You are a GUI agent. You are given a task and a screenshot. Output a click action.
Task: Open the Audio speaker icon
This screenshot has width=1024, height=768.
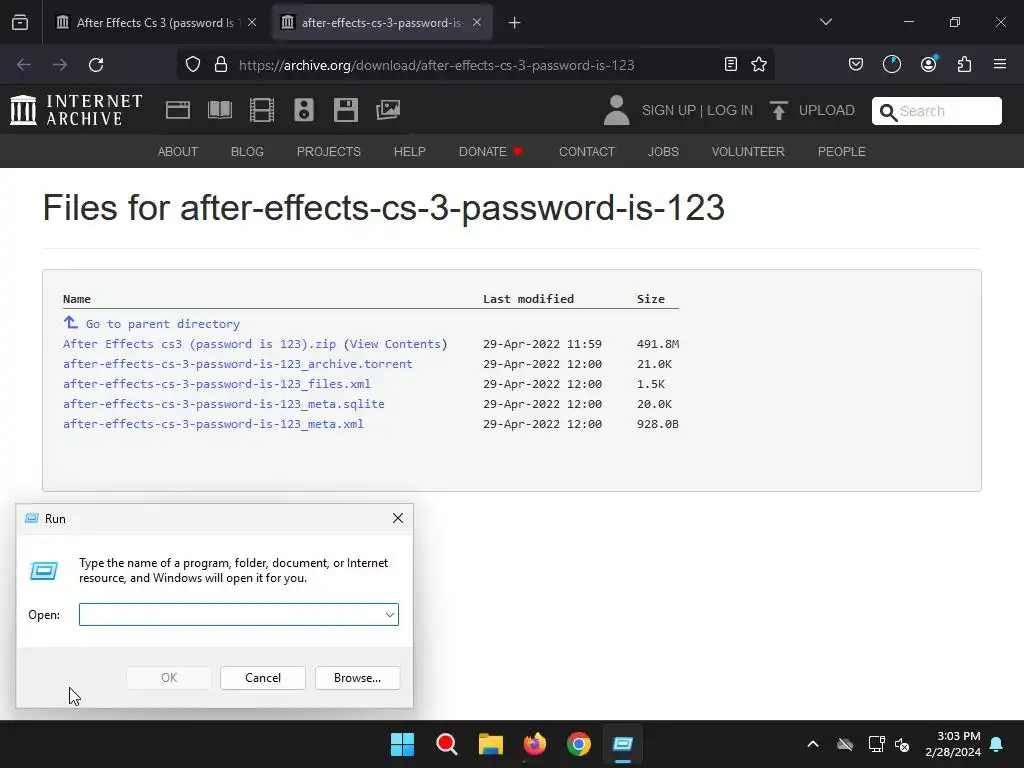[x=304, y=110]
